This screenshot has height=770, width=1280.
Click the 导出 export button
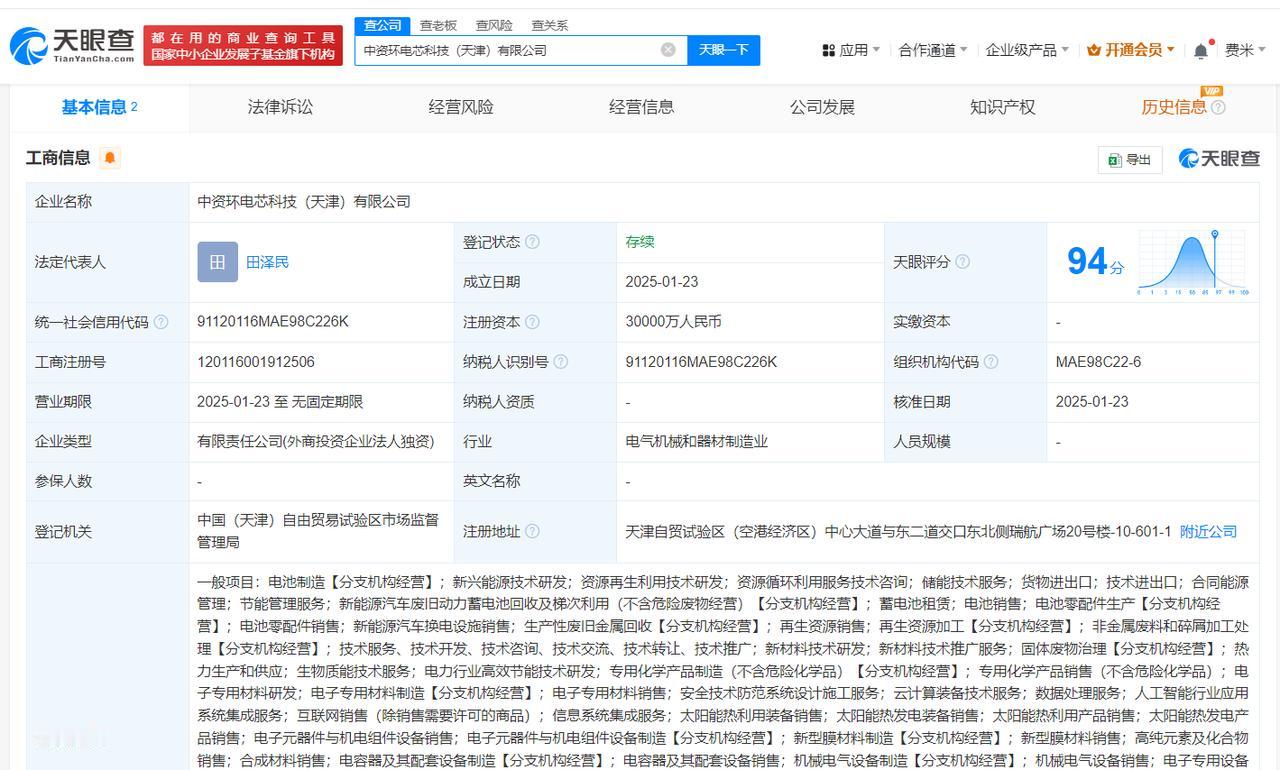click(1130, 159)
